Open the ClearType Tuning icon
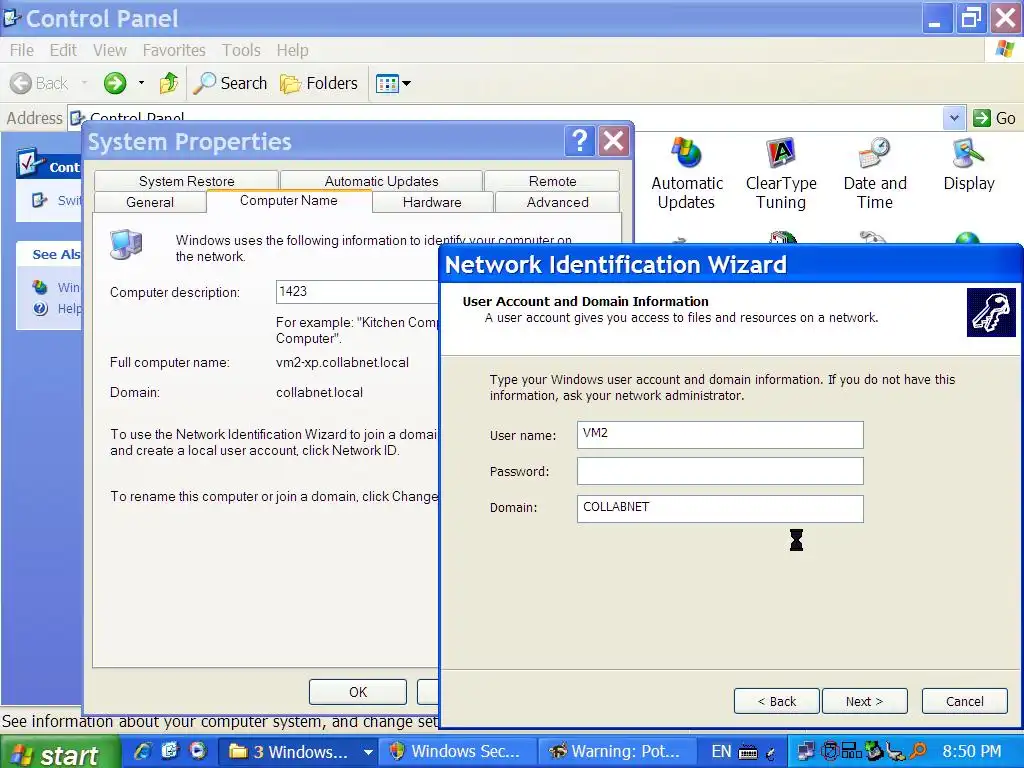This screenshot has width=1024, height=768. 781,174
